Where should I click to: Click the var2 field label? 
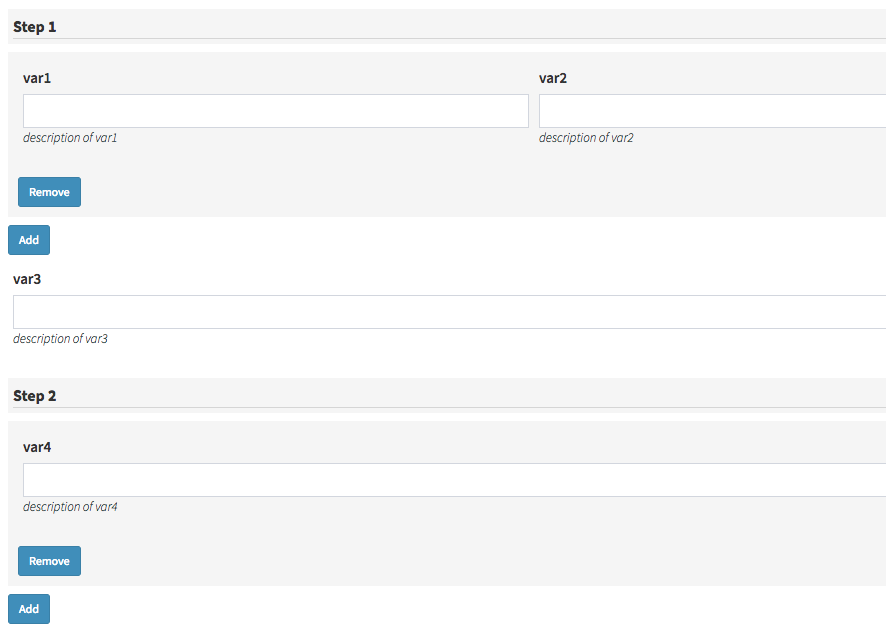tap(553, 78)
